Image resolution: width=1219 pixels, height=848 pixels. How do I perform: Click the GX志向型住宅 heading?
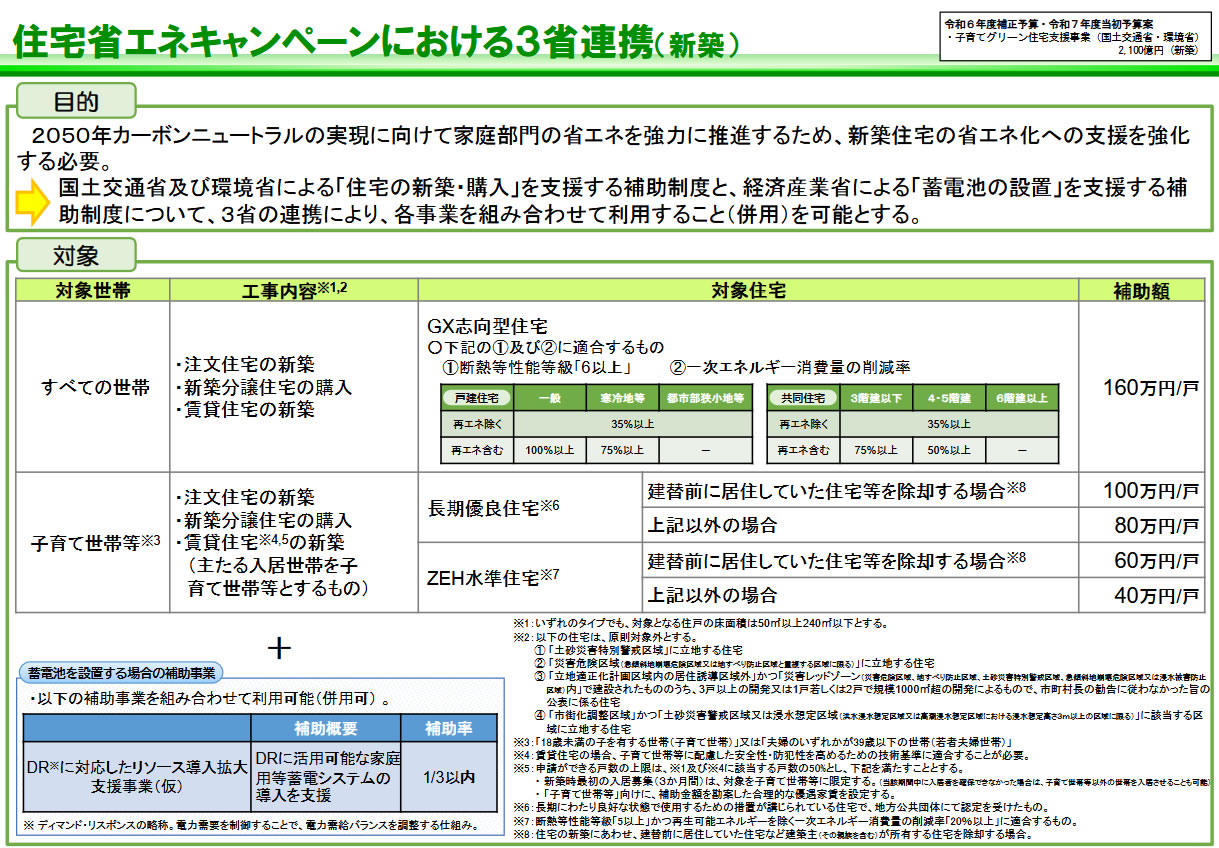(487, 326)
